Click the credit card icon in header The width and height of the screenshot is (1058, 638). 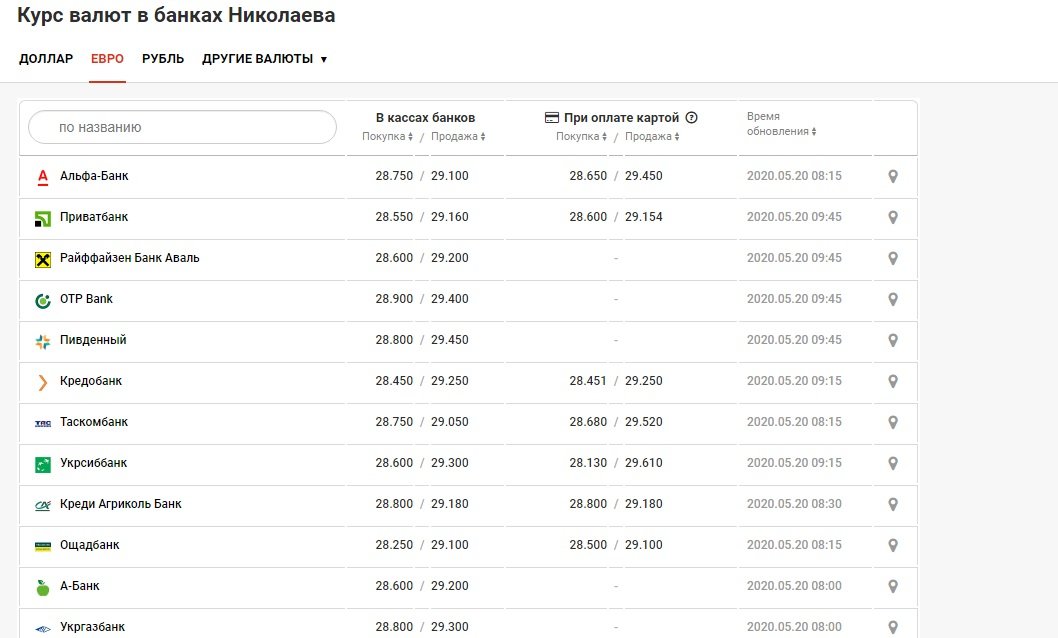click(x=551, y=118)
